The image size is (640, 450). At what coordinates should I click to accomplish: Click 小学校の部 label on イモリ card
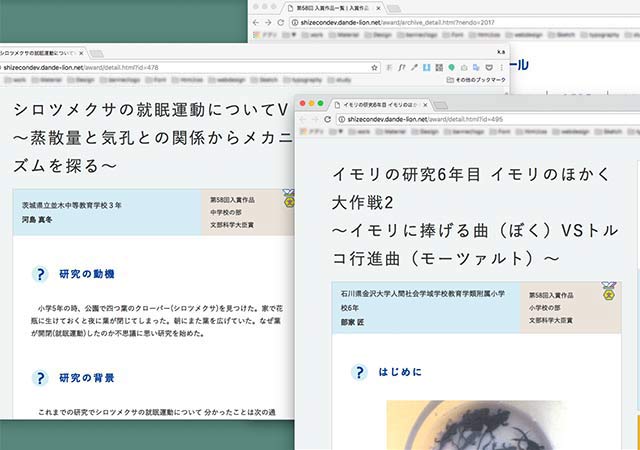pos(545,307)
